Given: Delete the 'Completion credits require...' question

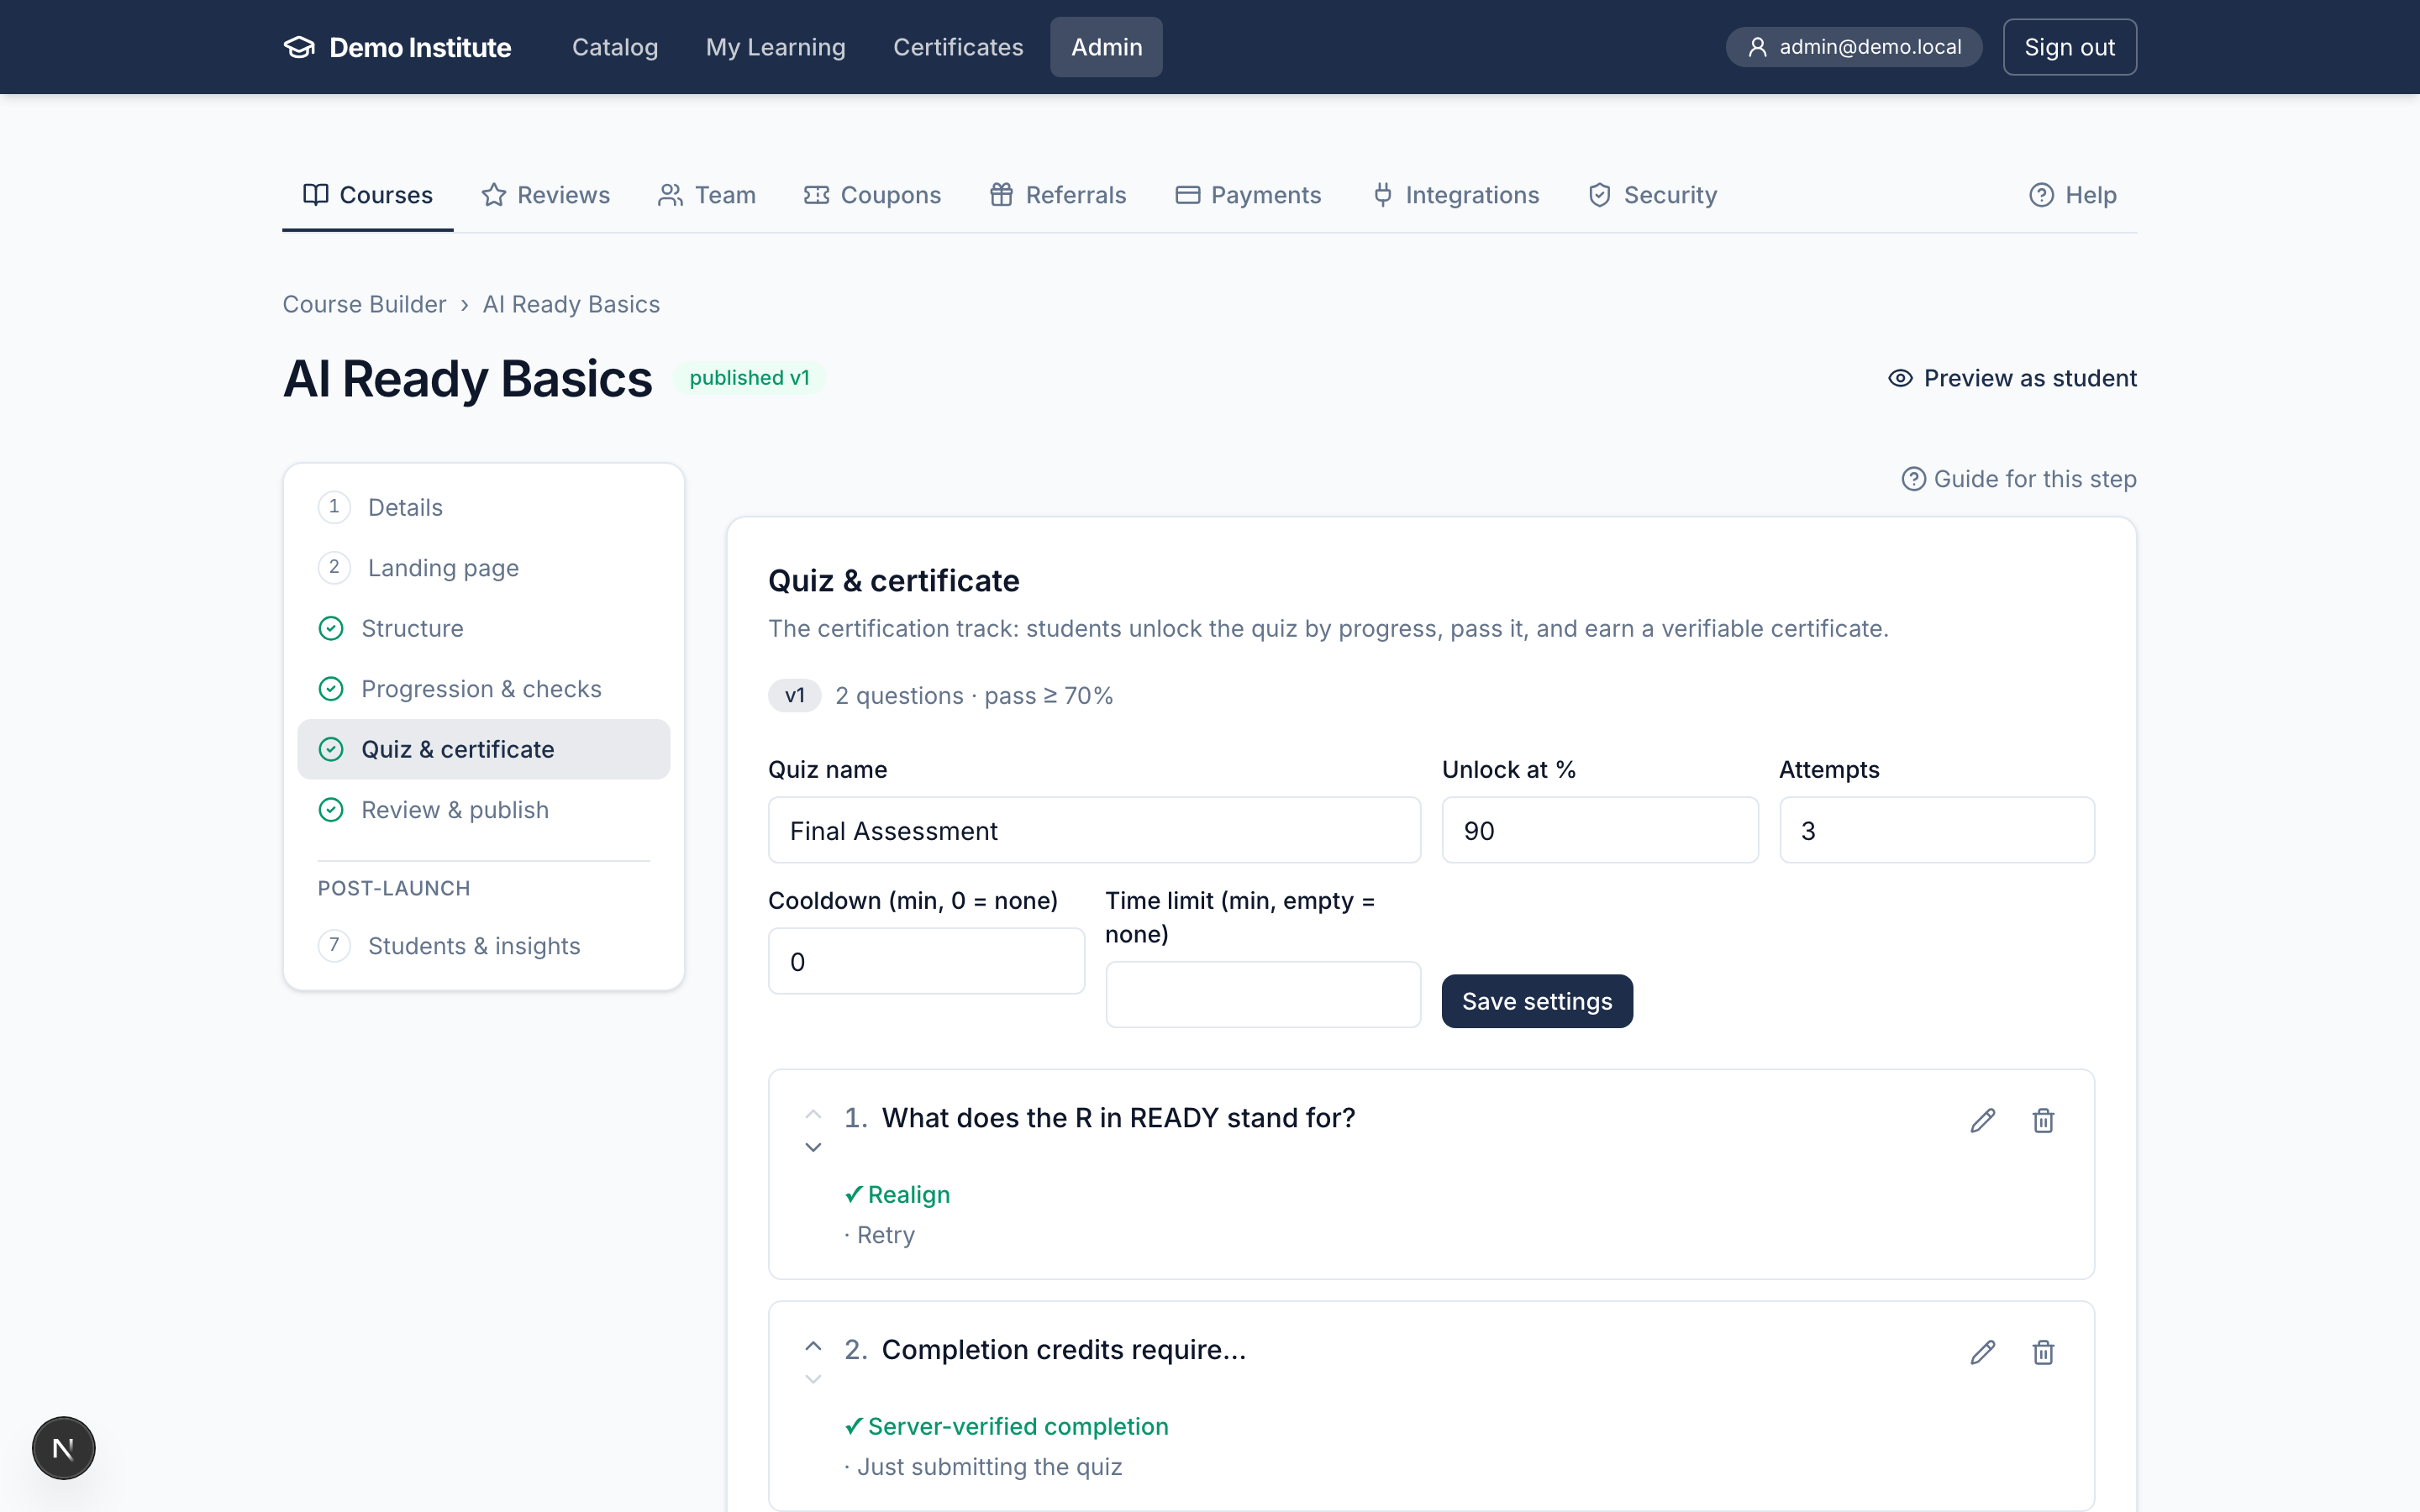Looking at the screenshot, I should pyautogui.click(x=2043, y=1352).
